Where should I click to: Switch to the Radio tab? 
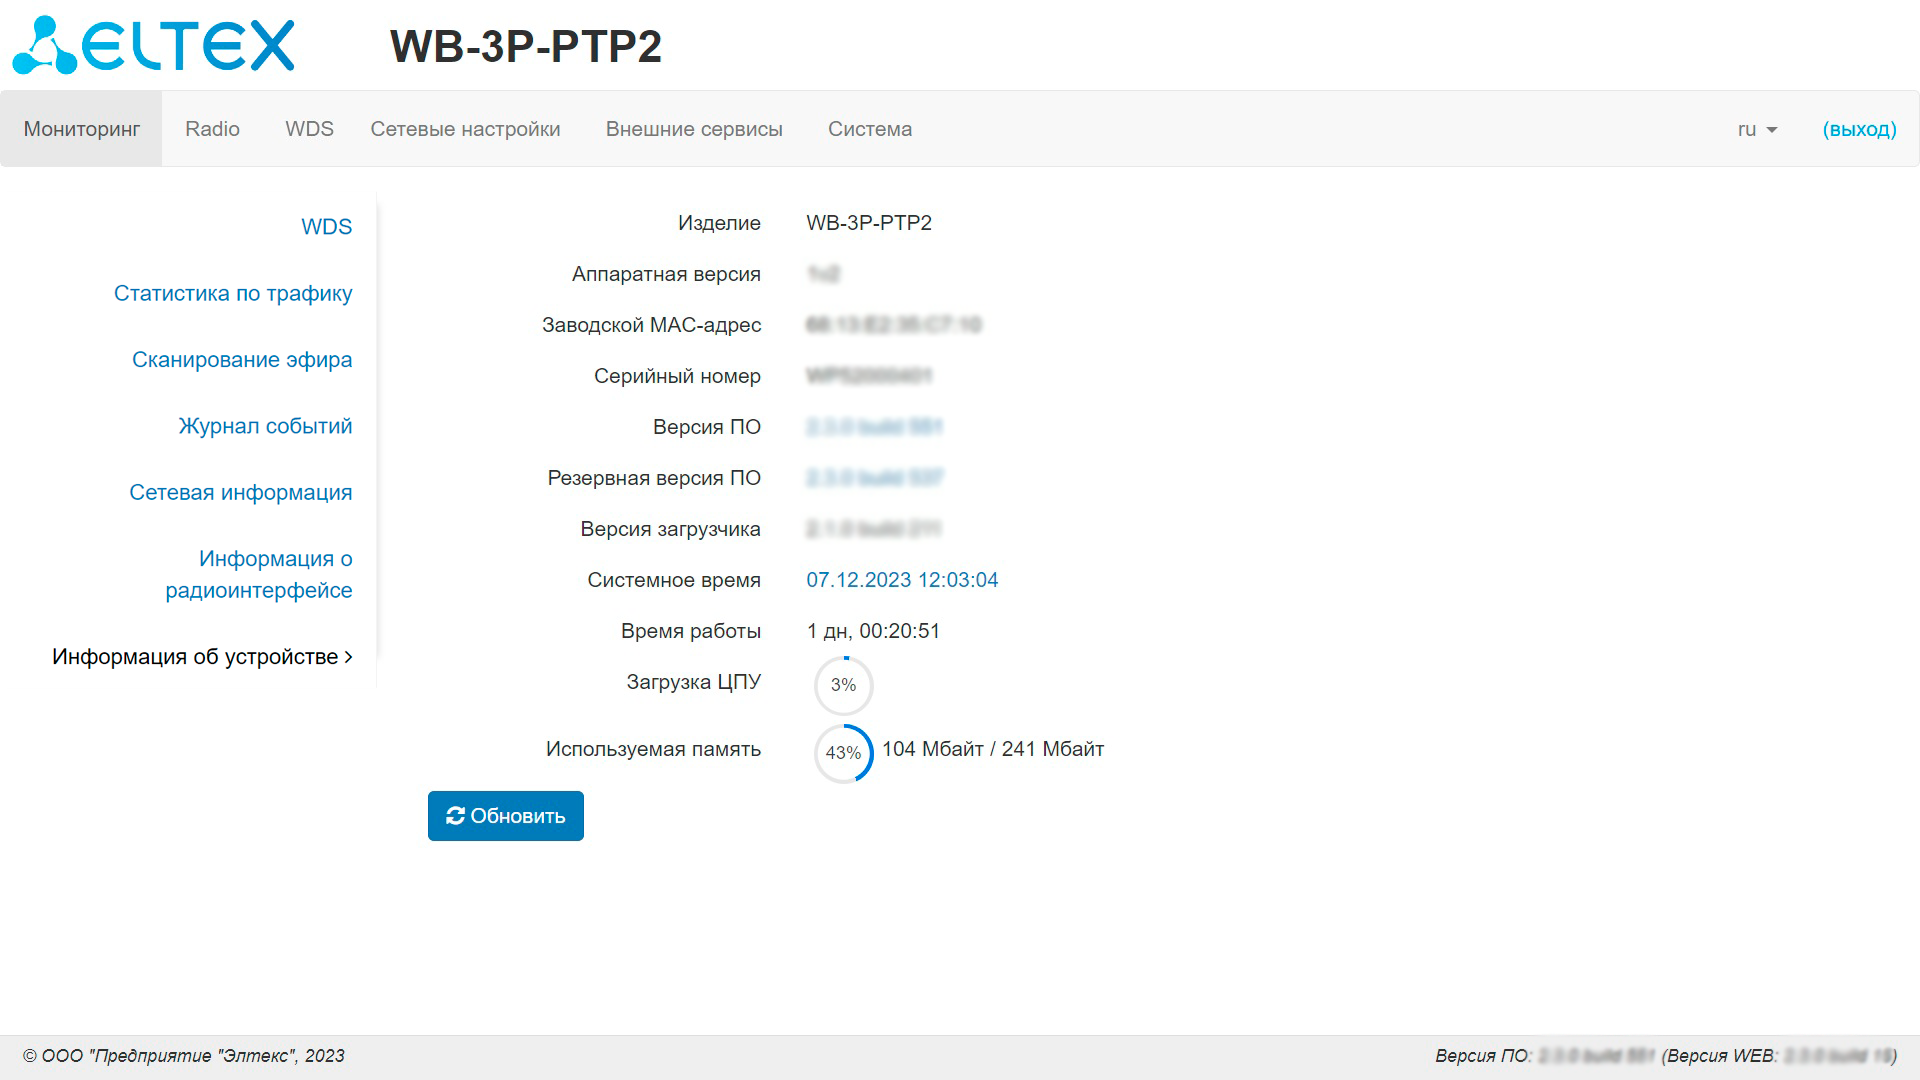click(x=212, y=129)
